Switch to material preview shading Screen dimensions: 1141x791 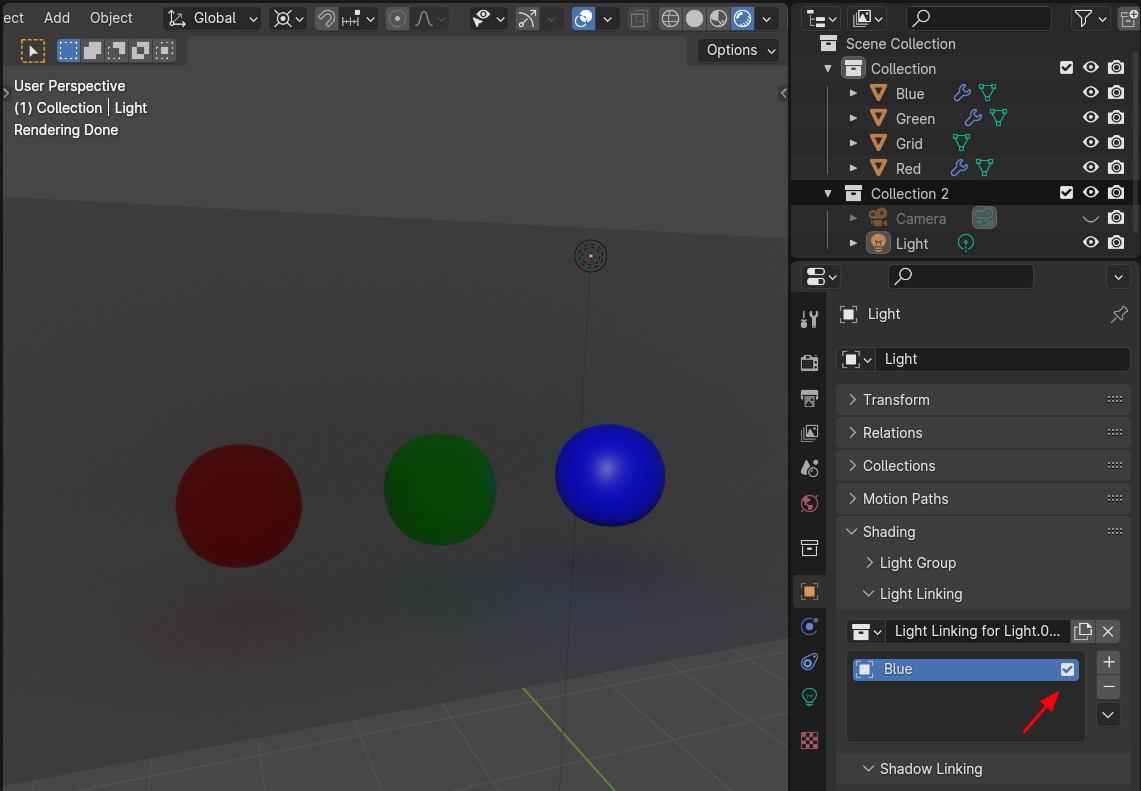(718, 18)
